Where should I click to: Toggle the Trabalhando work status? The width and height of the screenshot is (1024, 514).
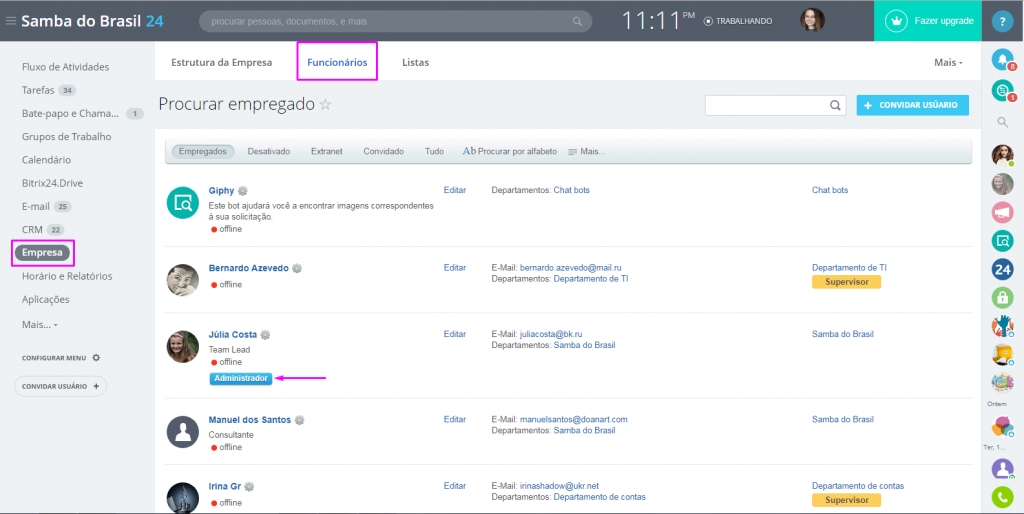click(738, 21)
